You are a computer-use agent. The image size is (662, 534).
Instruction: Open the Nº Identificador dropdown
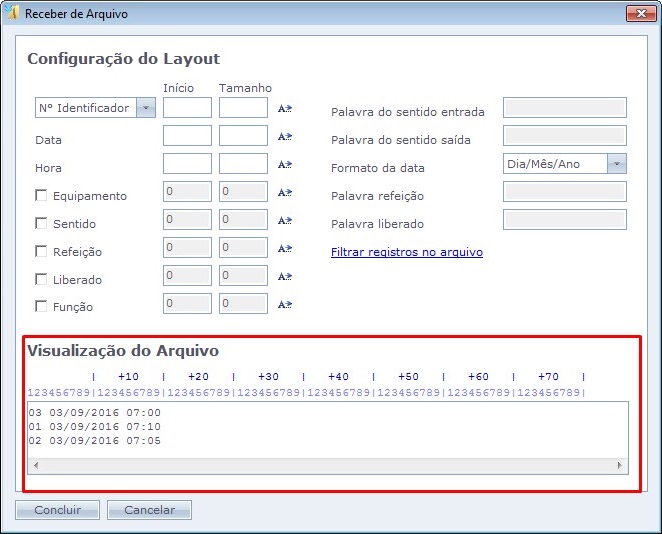pyautogui.click(x=146, y=108)
